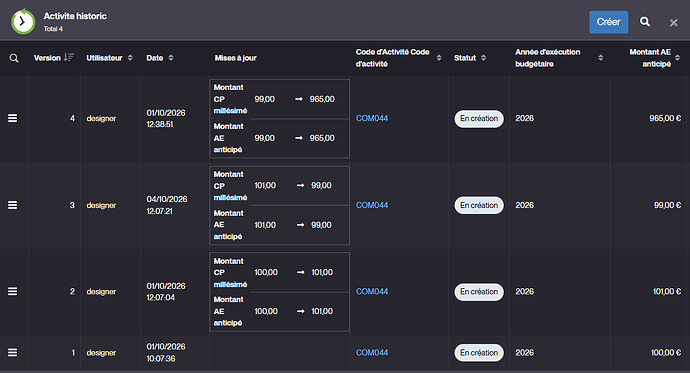Click designer user in version 2 row
This screenshot has height=373, width=690.
(x=101, y=292)
